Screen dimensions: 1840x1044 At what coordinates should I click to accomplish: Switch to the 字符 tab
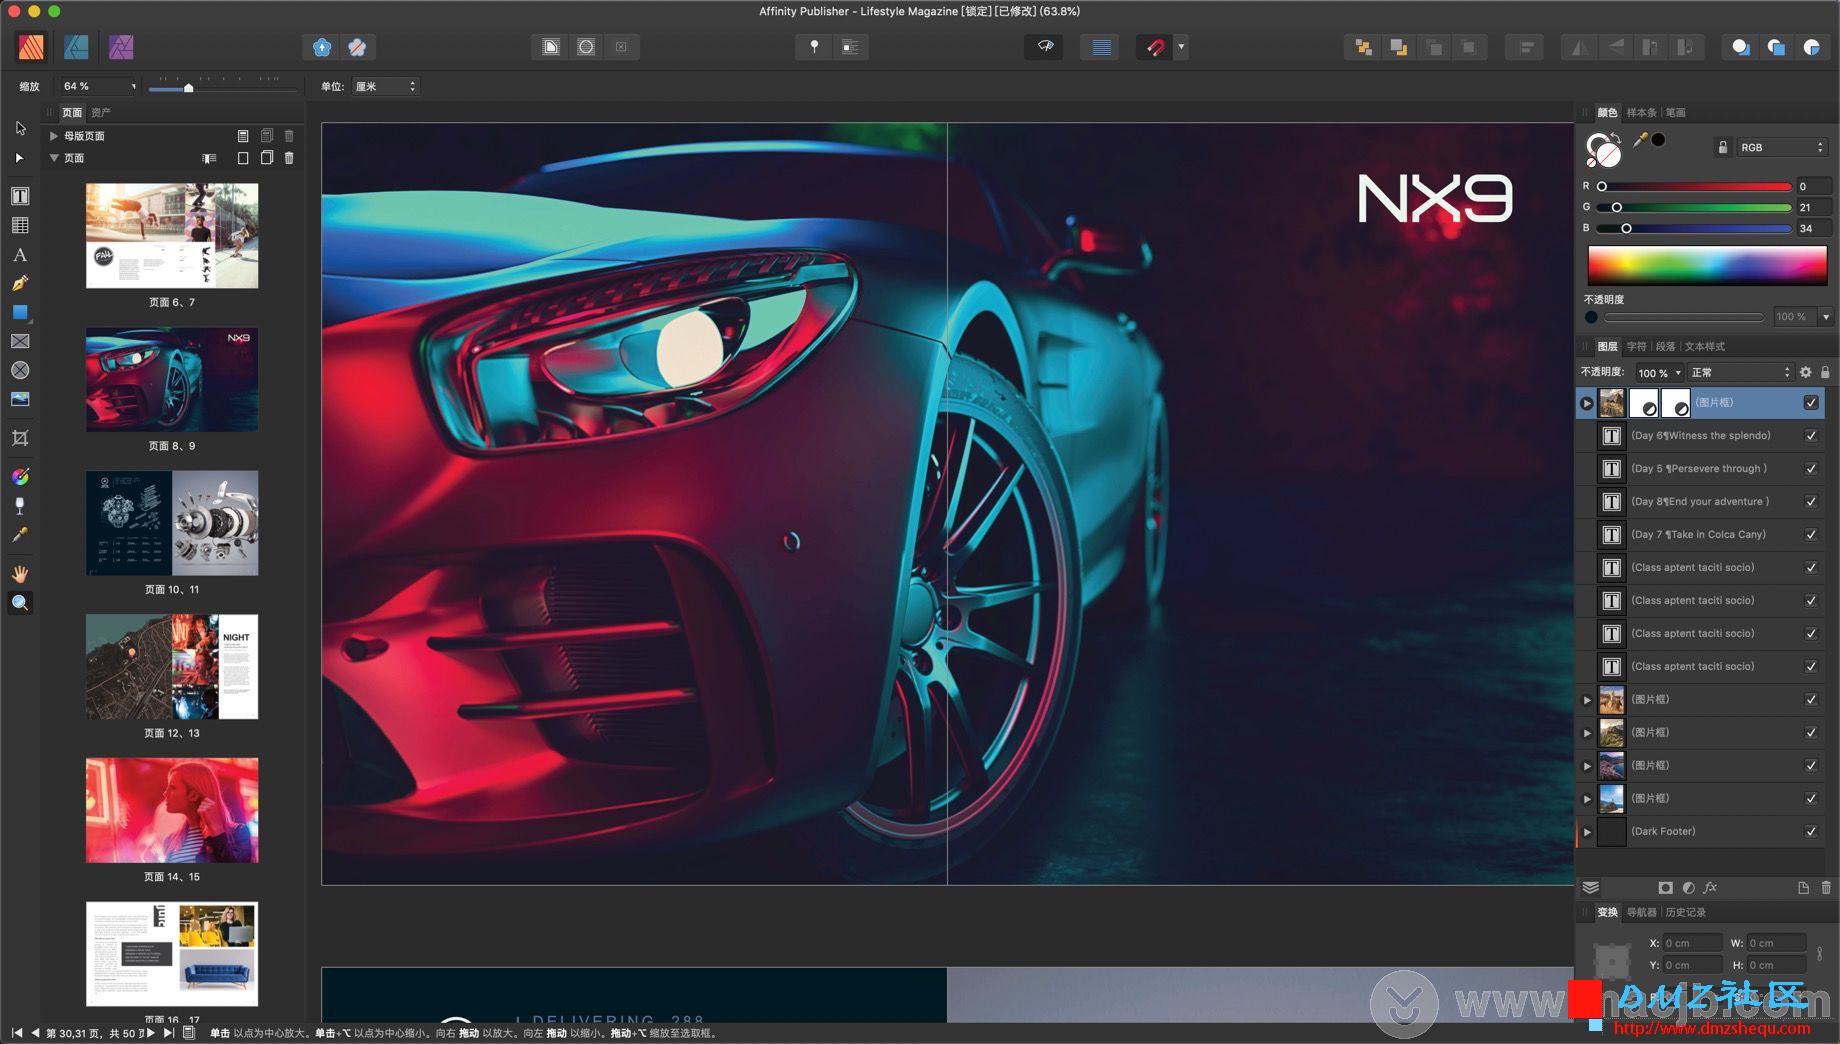click(x=1636, y=347)
